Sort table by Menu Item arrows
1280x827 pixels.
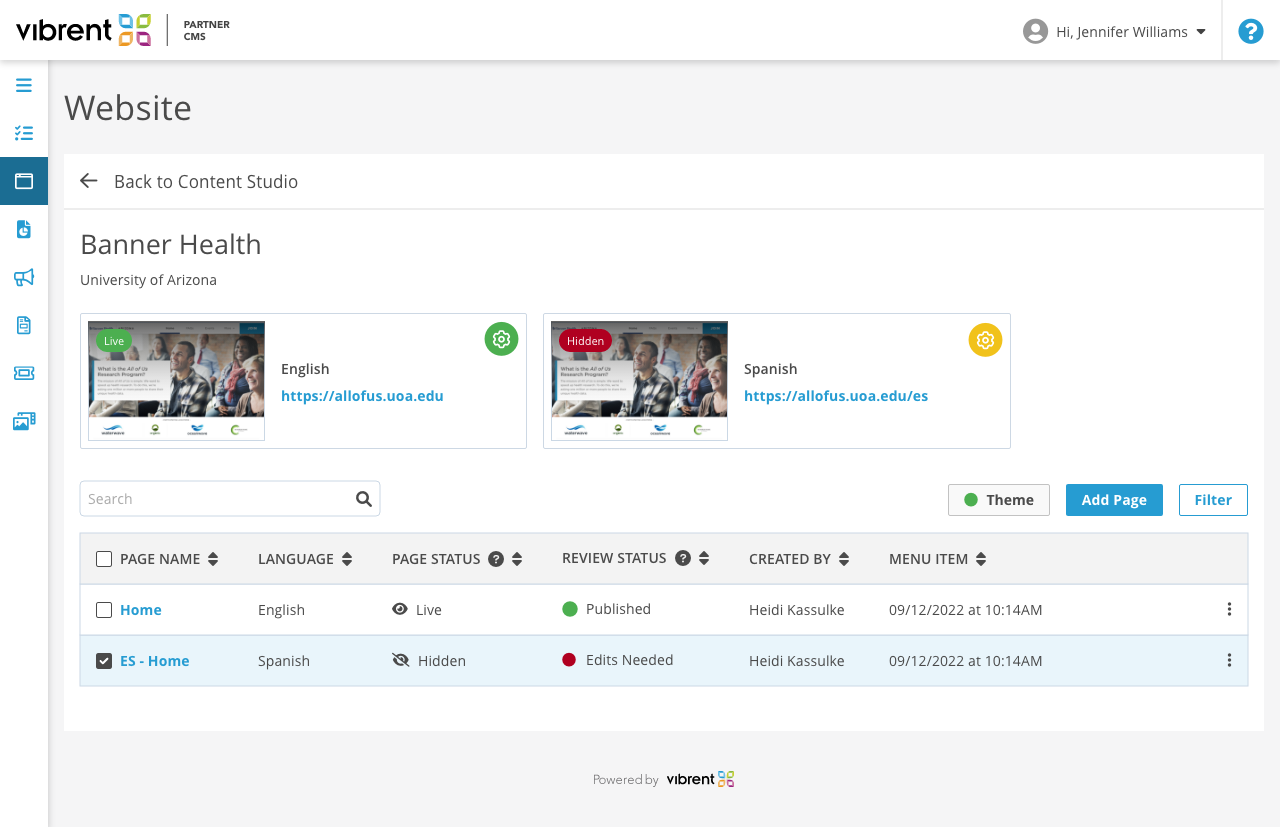(x=981, y=559)
